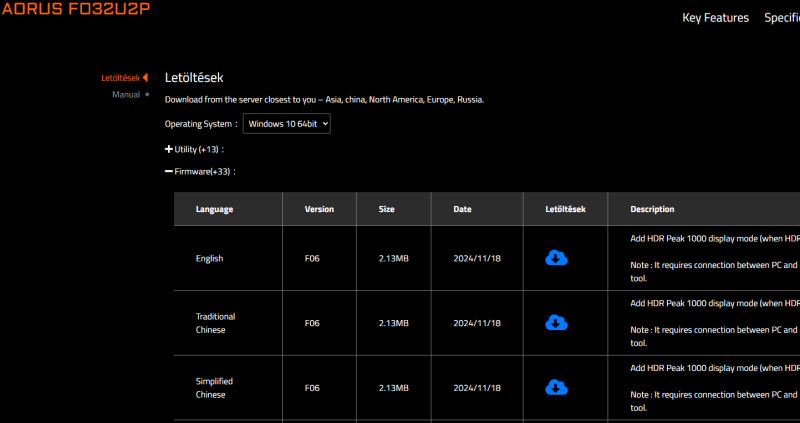The width and height of the screenshot is (800, 423).
Task: Click server download instruction text
Action: pyautogui.click(x=324, y=100)
